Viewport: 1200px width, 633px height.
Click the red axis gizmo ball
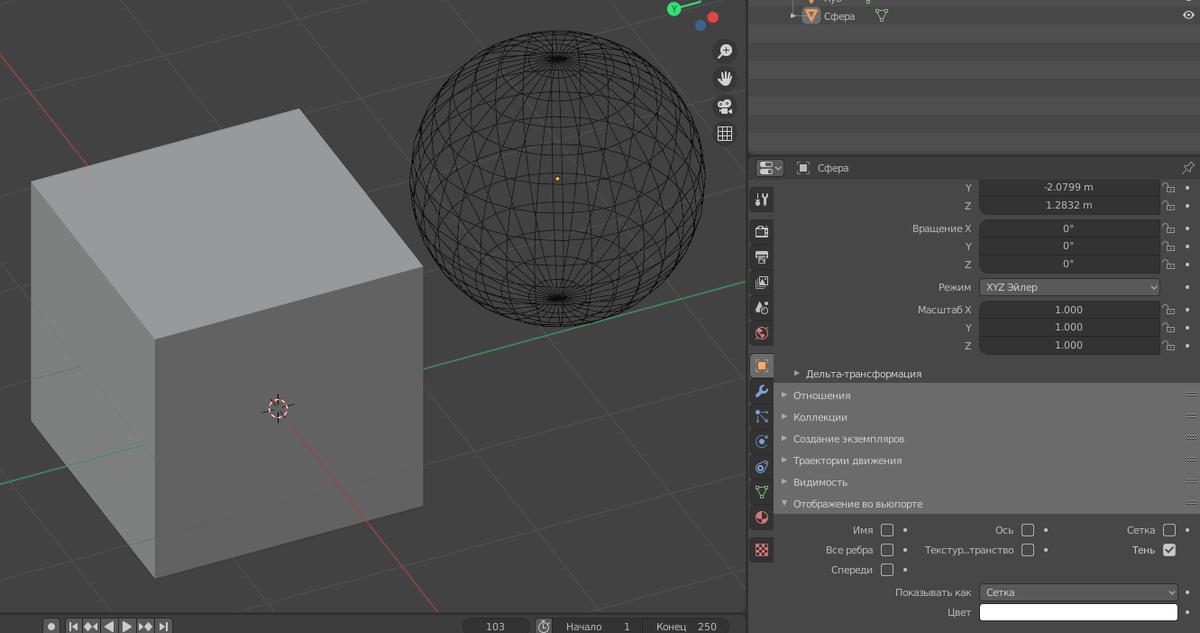pyautogui.click(x=713, y=17)
